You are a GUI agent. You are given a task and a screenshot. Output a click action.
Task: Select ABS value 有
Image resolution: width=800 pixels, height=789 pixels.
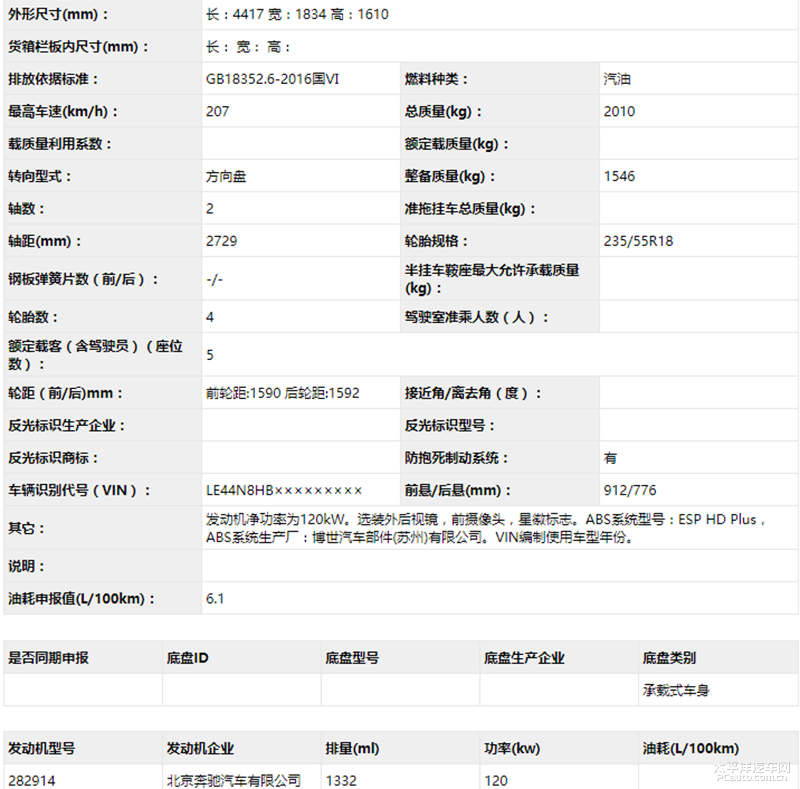pos(610,458)
